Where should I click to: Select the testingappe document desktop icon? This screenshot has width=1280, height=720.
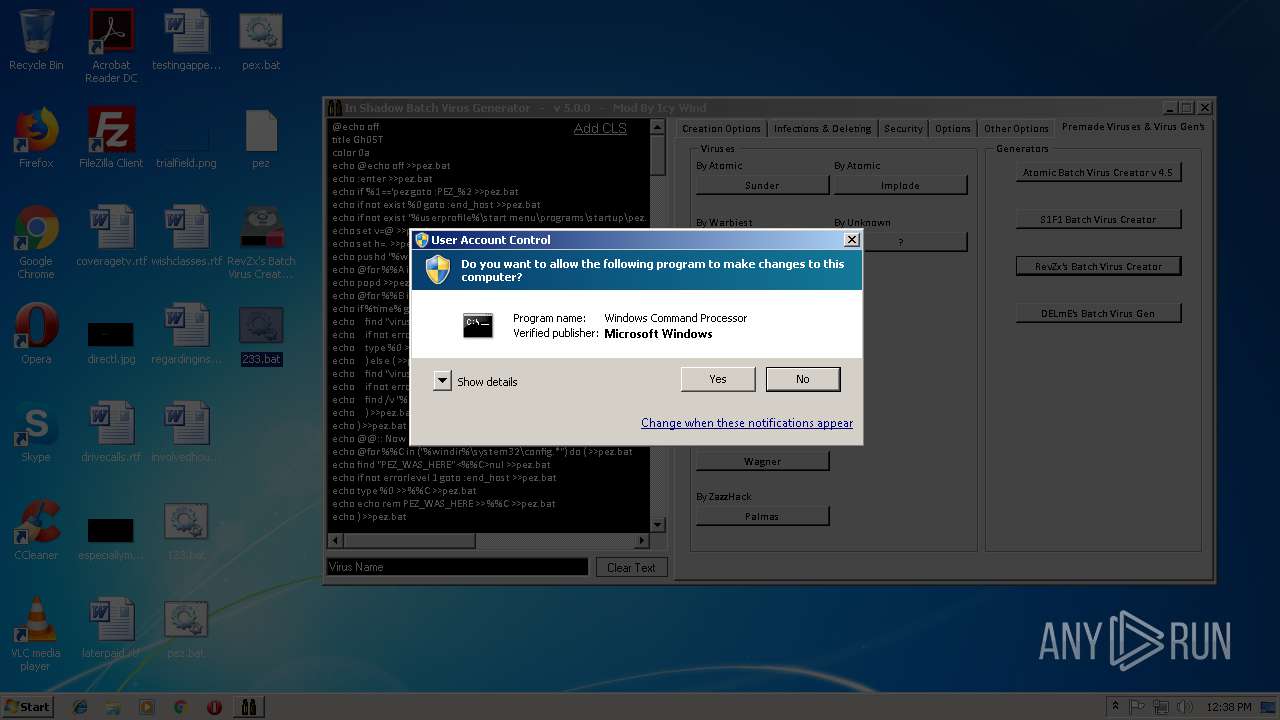186,40
